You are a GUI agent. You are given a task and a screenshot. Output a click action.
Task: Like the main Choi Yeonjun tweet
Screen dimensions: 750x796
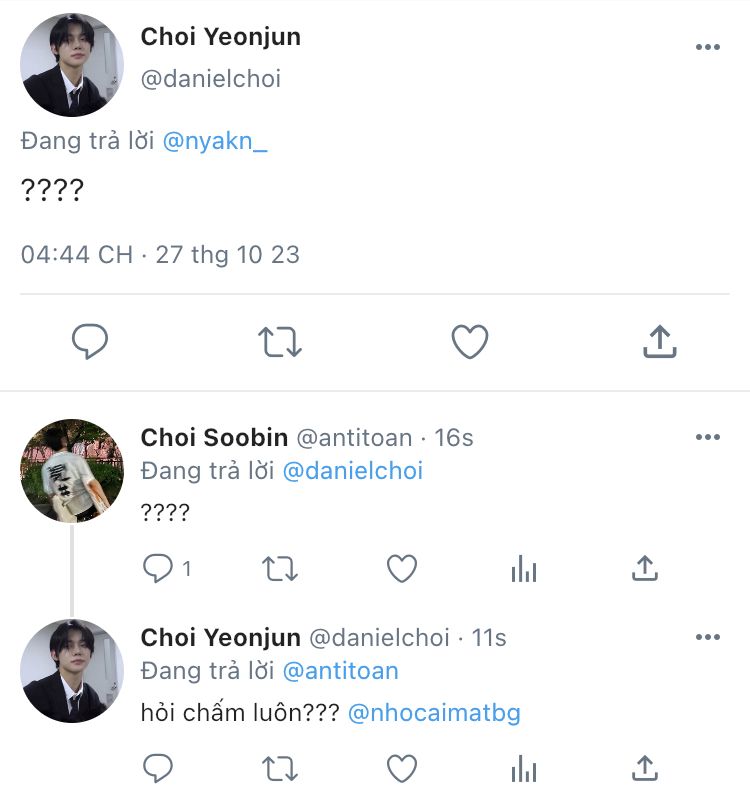[469, 343]
